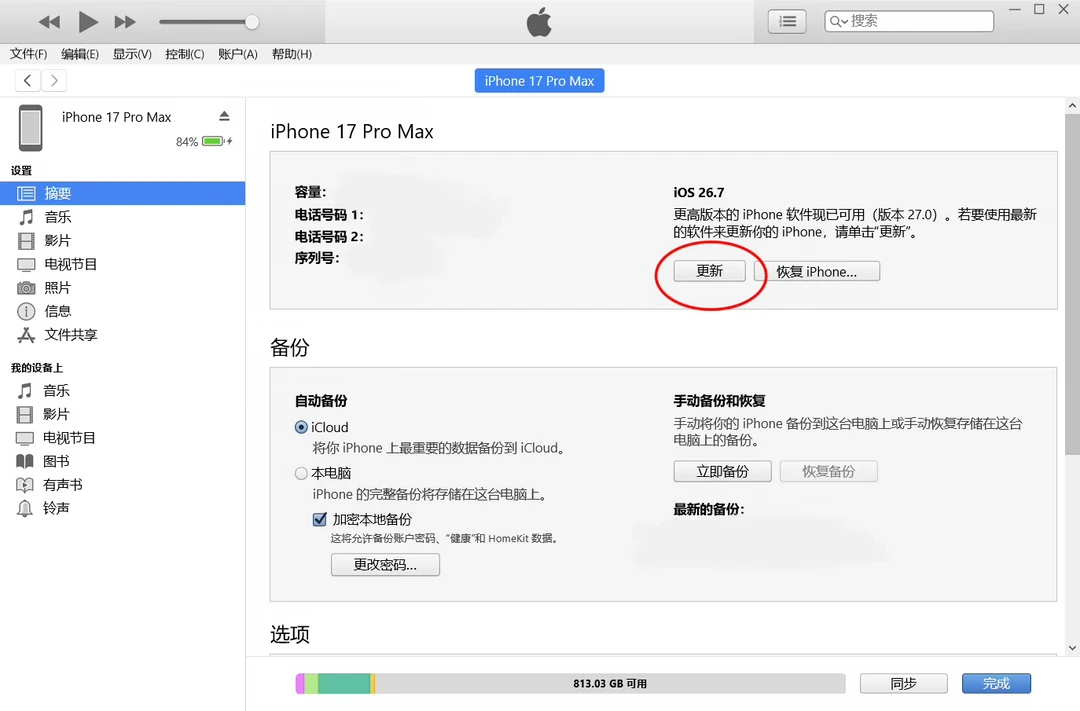The width and height of the screenshot is (1080, 711).
Task: Expand the search field magnifier dropdown
Action: [838, 21]
